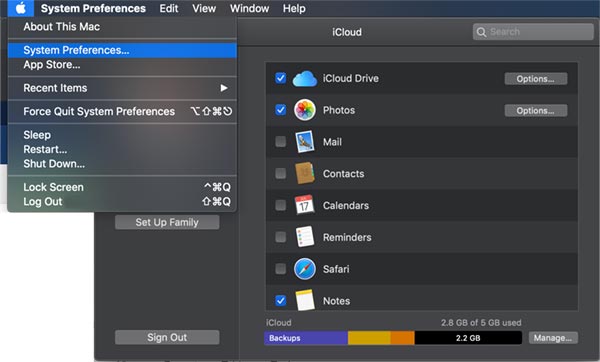Enable the Mail checkbox
600x362 pixels.
(280, 142)
